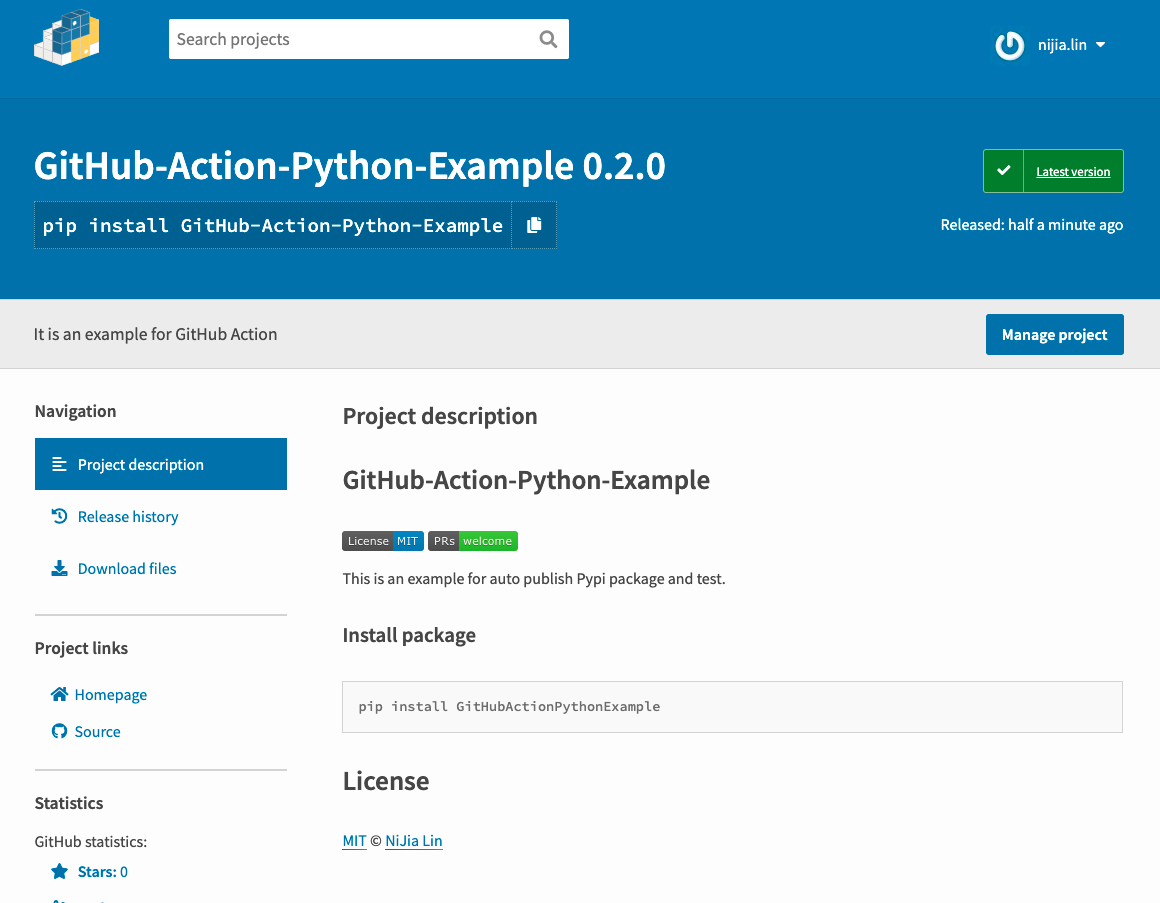This screenshot has height=903, width=1160.
Task: Click the user avatar icon
Action: point(1010,45)
